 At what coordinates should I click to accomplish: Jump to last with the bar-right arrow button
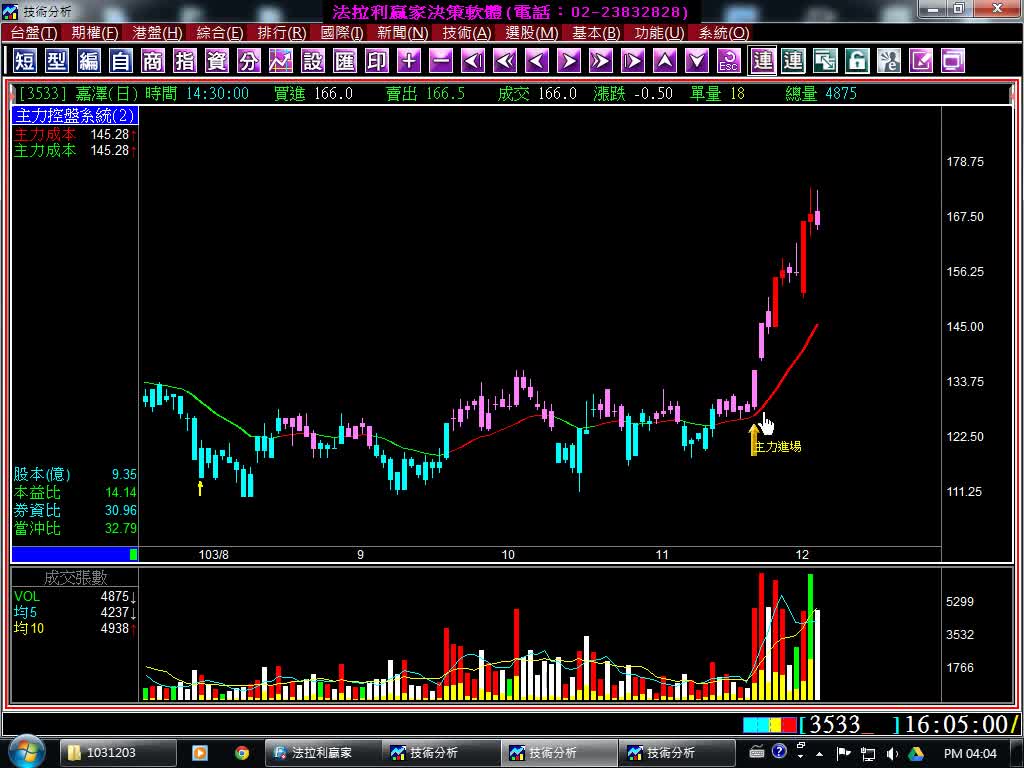pyautogui.click(x=633, y=61)
